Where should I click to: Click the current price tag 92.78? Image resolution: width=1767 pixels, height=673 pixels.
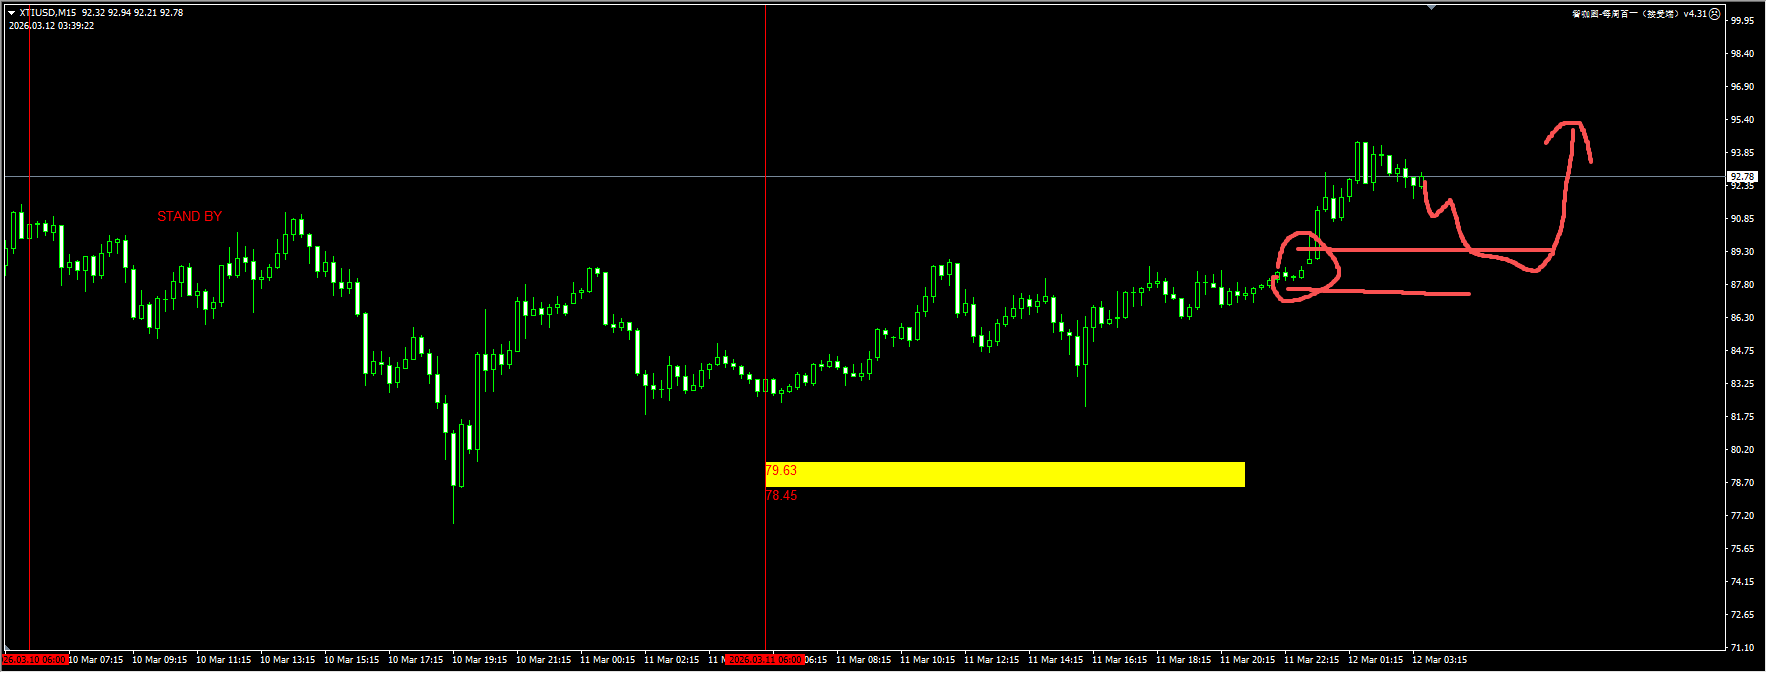coord(1741,176)
